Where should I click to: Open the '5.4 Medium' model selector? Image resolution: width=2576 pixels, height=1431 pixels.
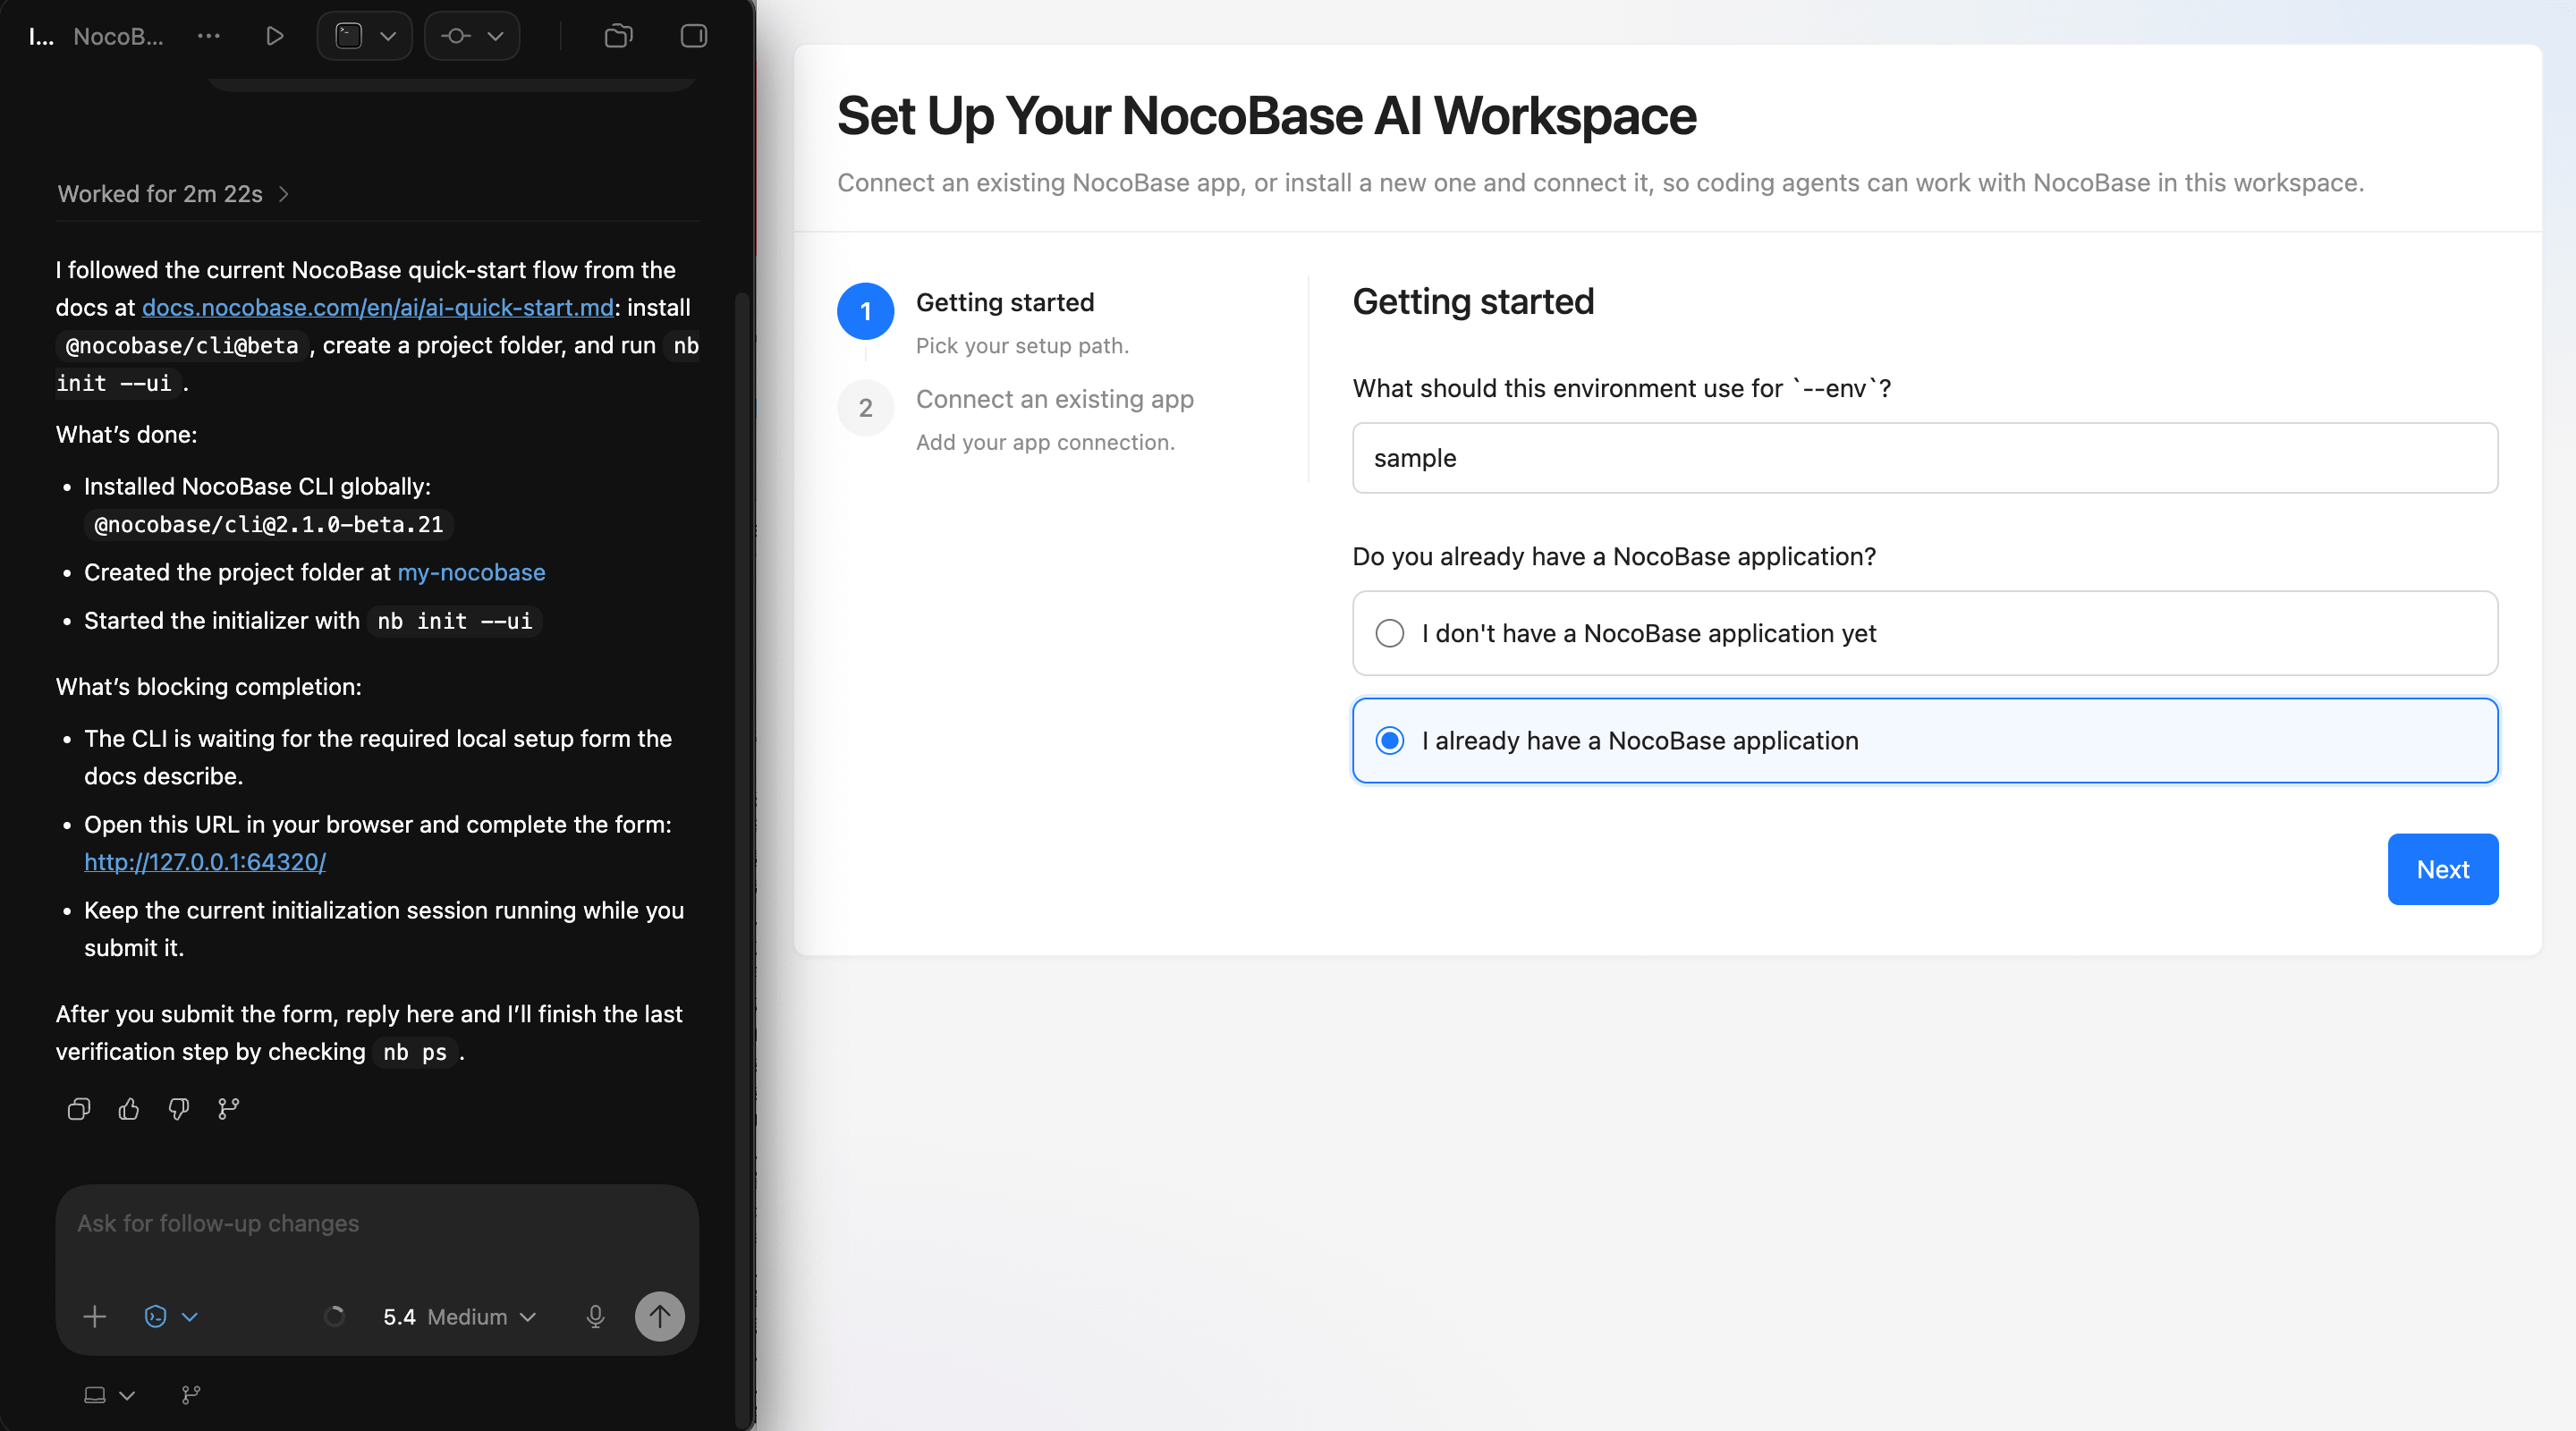pos(459,1316)
